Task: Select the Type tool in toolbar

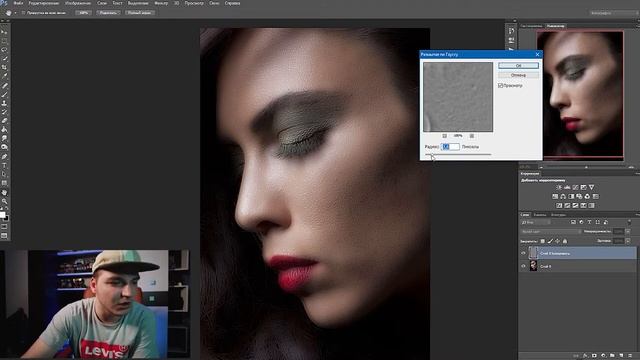Action: [4, 165]
